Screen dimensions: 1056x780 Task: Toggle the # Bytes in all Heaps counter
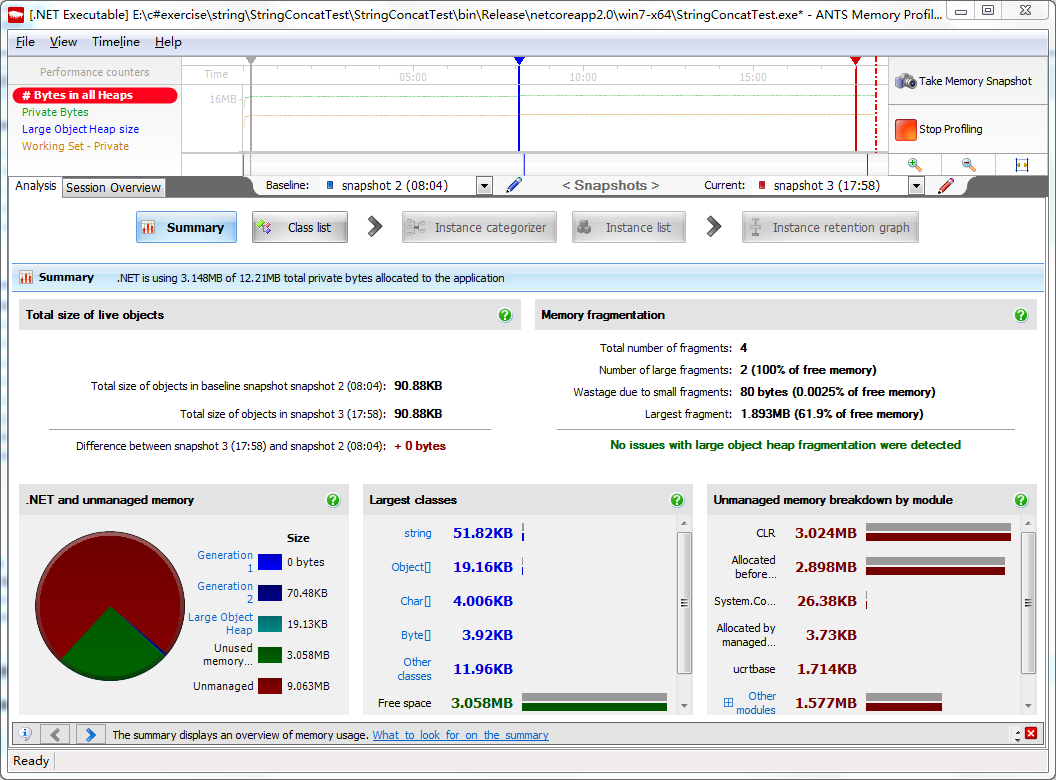click(95, 96)
